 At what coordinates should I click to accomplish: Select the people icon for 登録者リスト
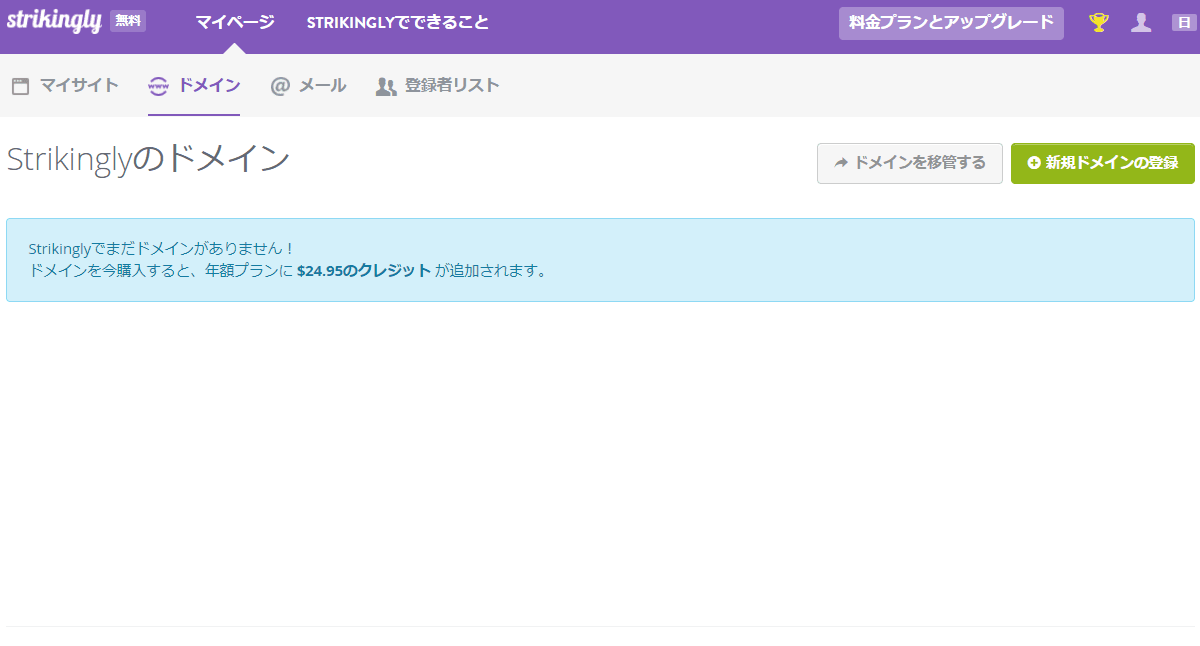click(x=384, y=86)
